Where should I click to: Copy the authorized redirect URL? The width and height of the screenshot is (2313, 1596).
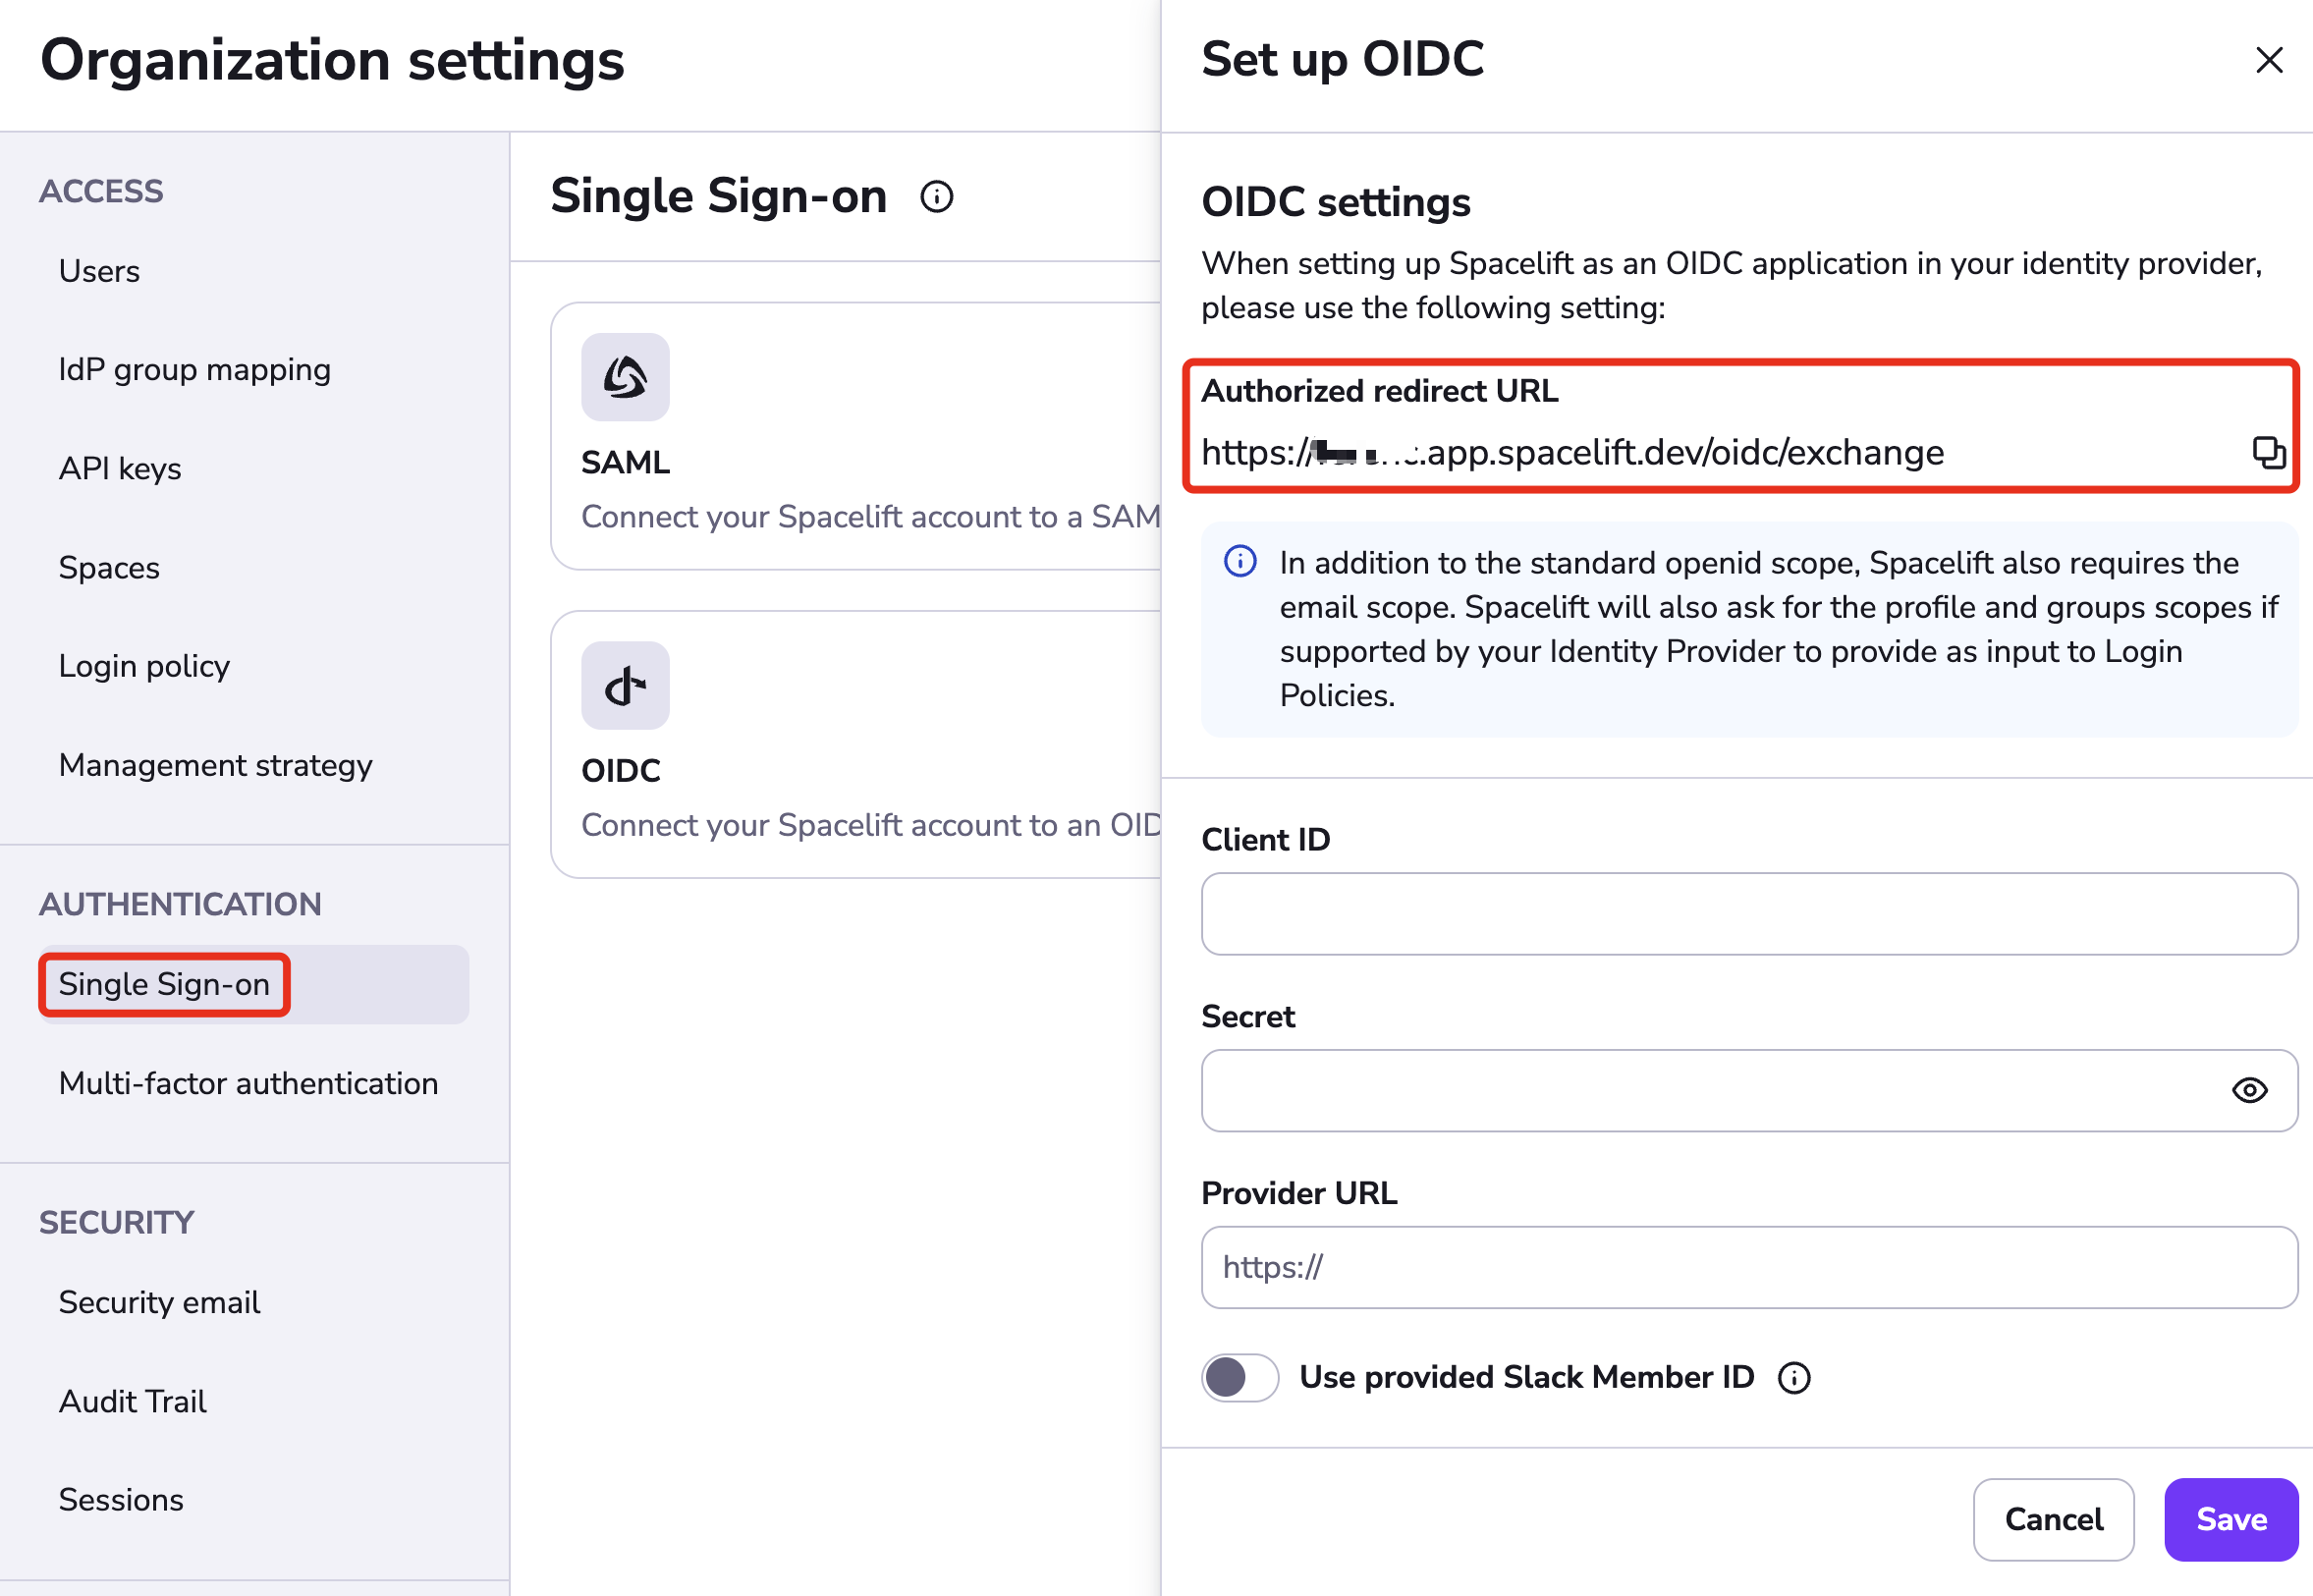coord(2267,453)
